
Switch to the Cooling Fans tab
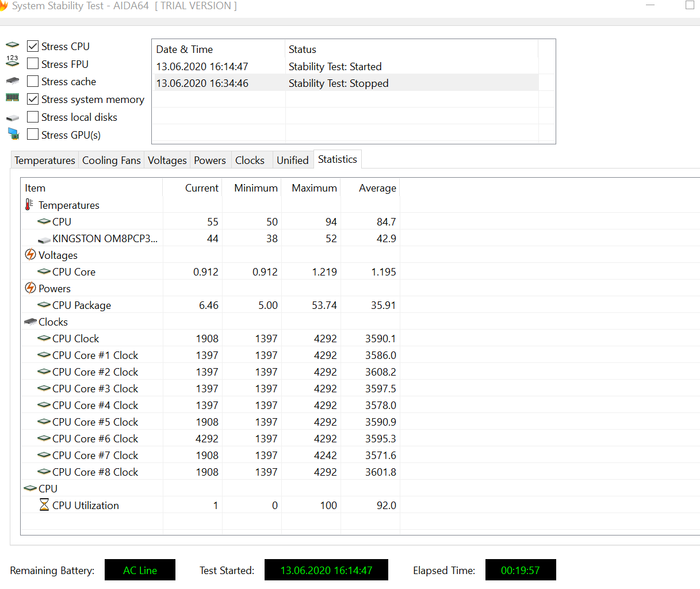click(x=111, y=160)
